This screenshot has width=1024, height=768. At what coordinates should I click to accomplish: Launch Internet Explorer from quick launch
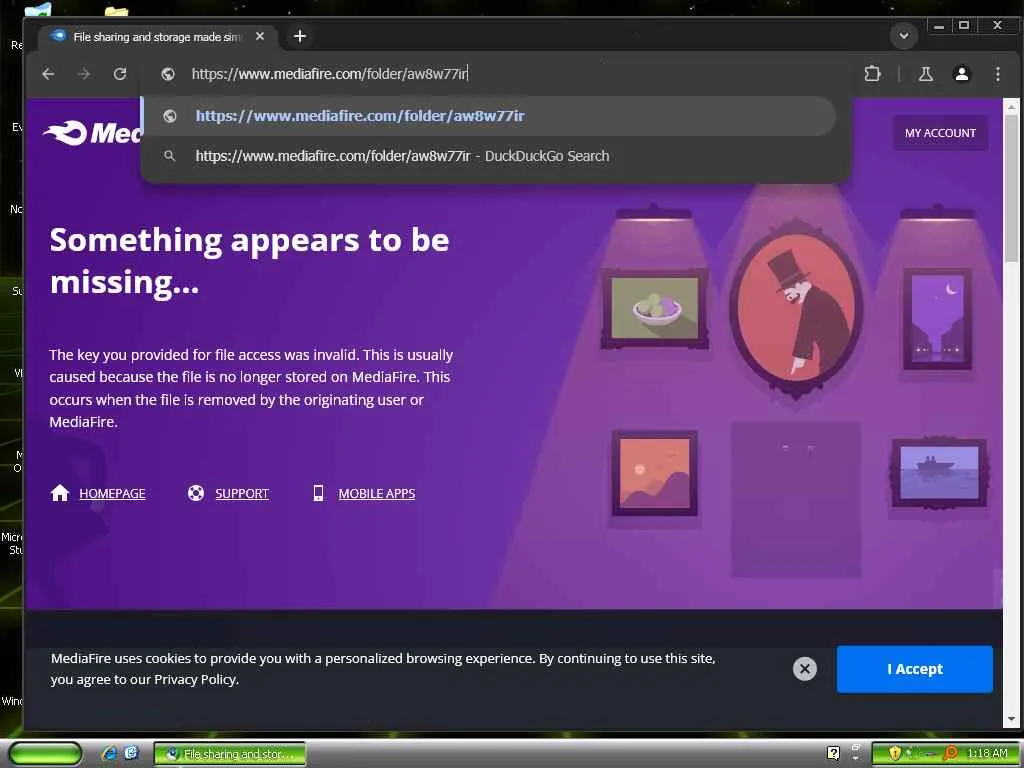(109, 754)
